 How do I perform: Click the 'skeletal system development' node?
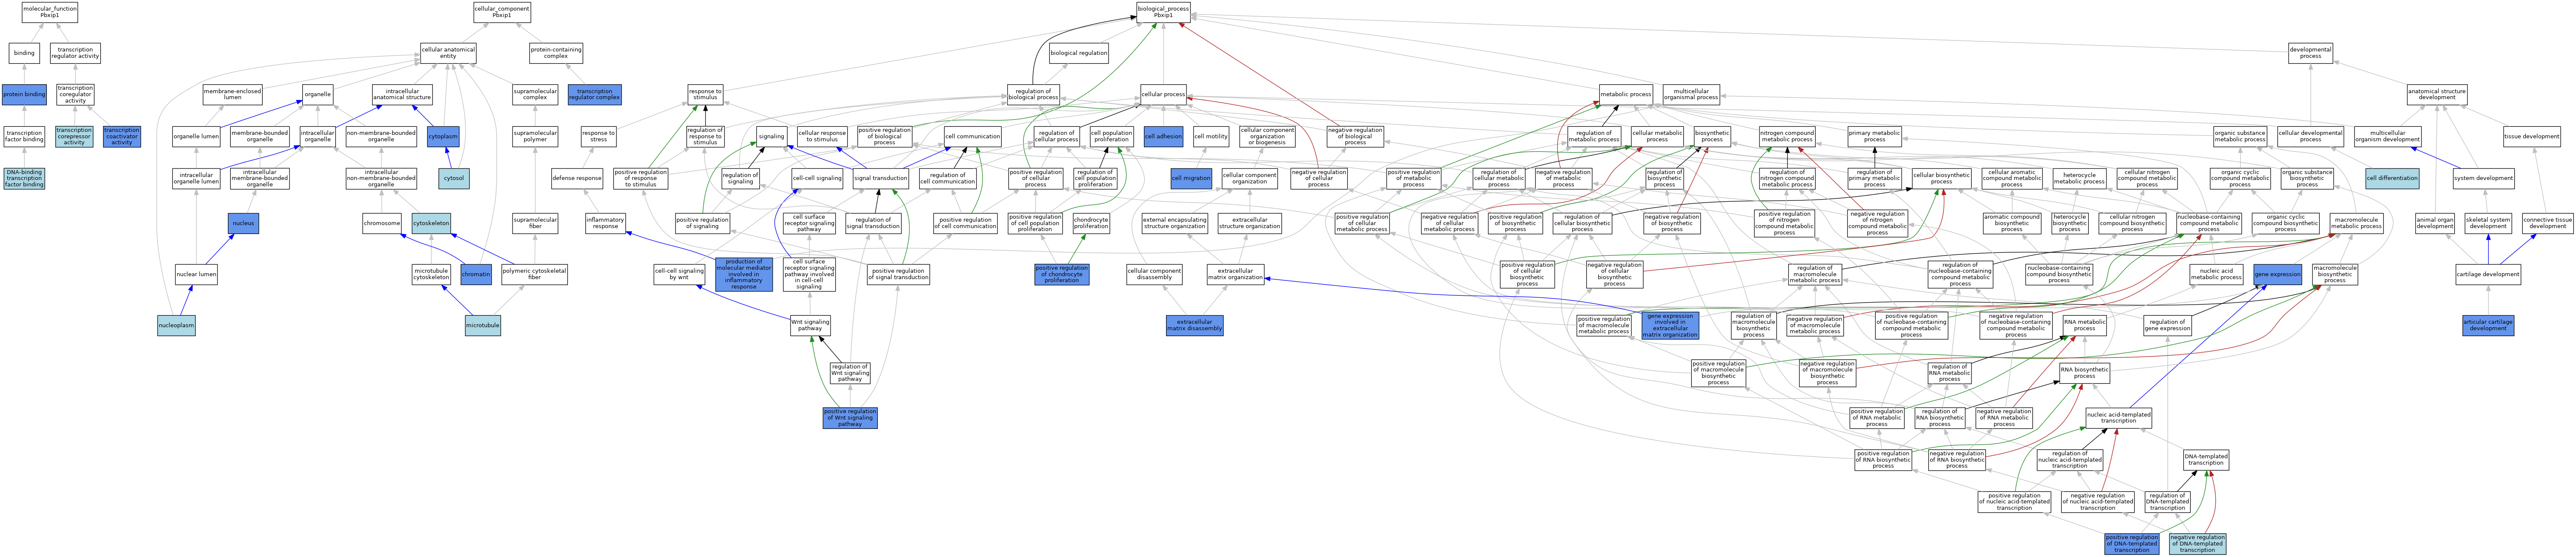pyautogui.click(x=2488, y=224)
